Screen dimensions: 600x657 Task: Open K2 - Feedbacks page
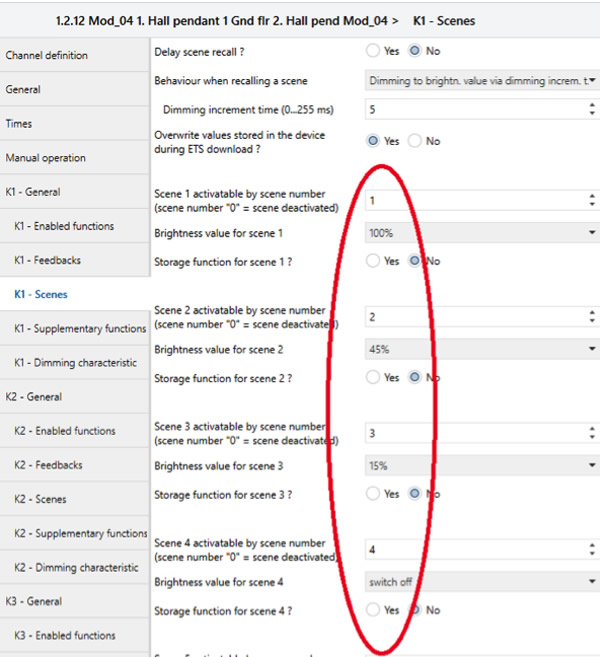click(75, 465)
